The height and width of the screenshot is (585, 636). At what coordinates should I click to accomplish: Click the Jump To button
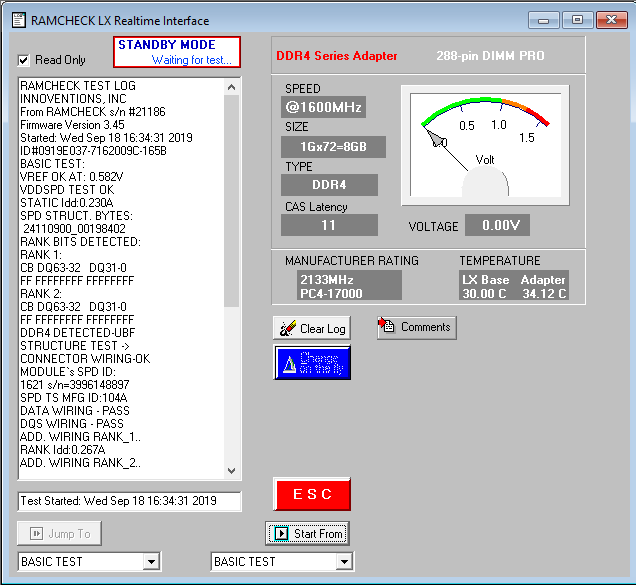click(59, 533)
